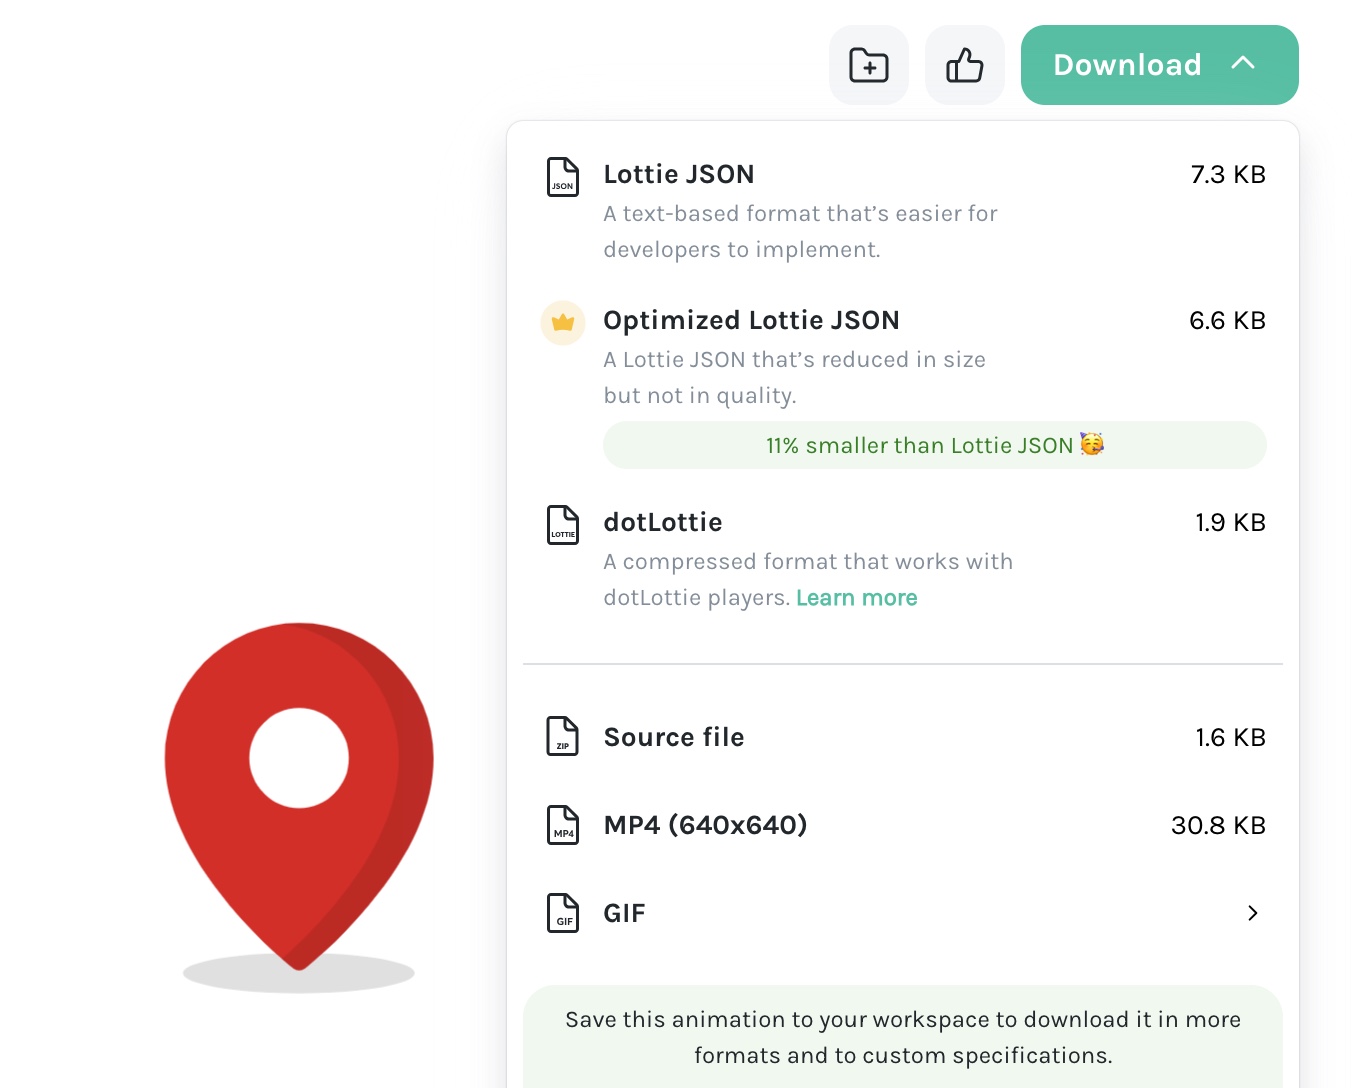1352x1088 pixels.
Task: Select the Lottie JSON download option
Action: coord(903,210)
